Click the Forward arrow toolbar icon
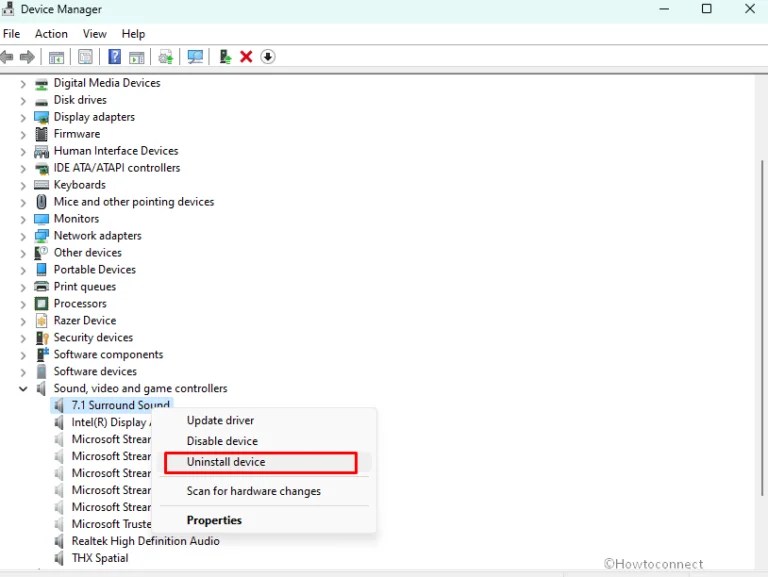The height and width of the screenshot is (577, 768). [27, 57]
